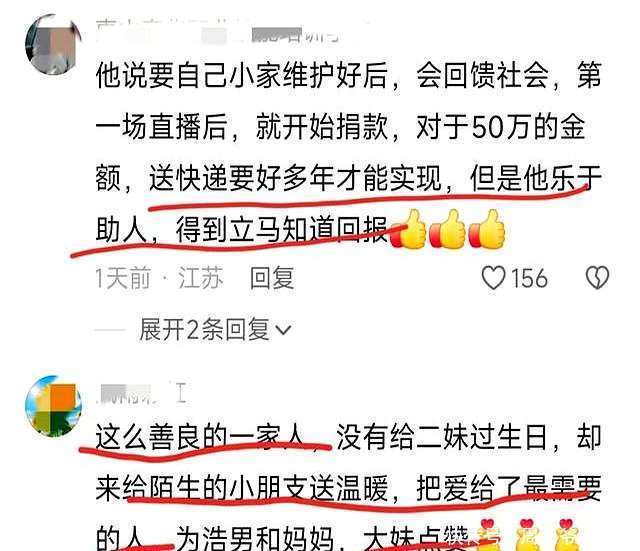Tap the 江苏 location label
The image size is (640, 551).
pyautogui.click(x=200, y=278)
